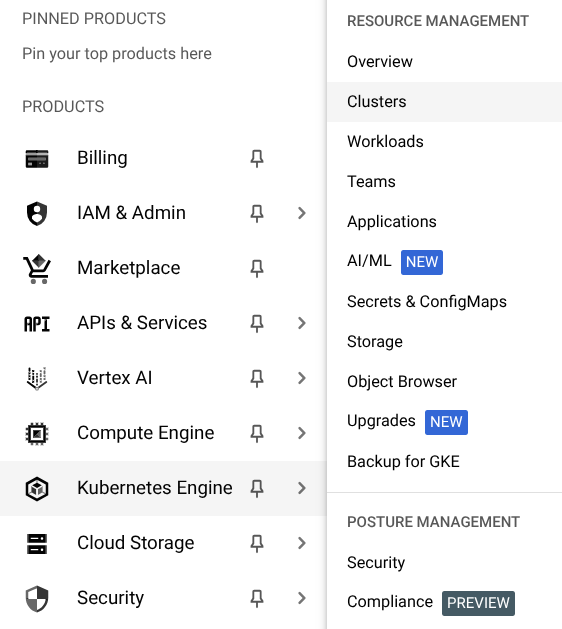Click the NEW badge beside AI/ML
The width and height of the screenshot is (562, 629).
click(422, 262)
